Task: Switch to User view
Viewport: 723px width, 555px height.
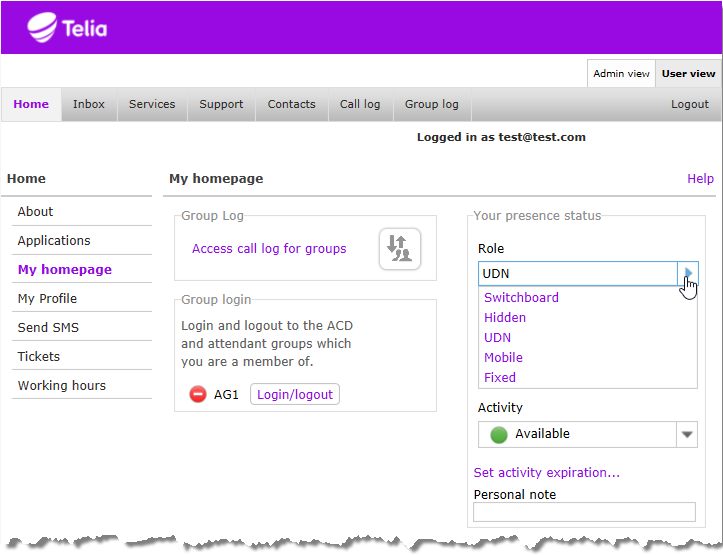Action: [688, 73]
